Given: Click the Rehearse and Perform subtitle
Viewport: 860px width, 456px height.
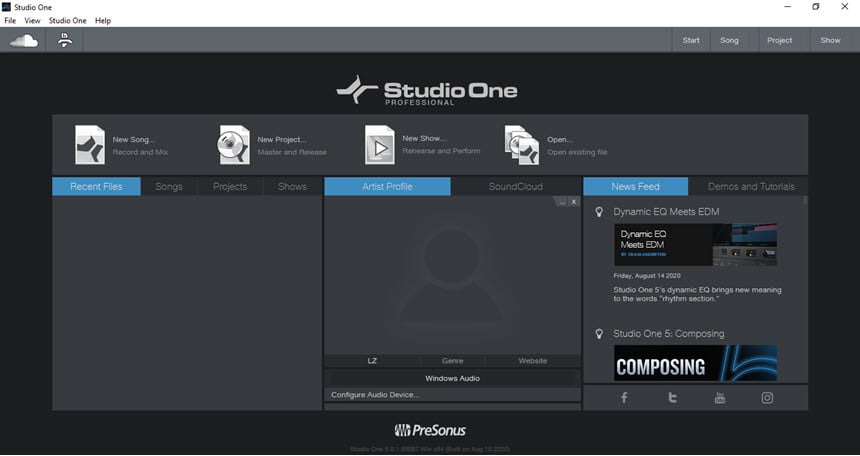Looking at the screenshot, I should tap(441, 151).
